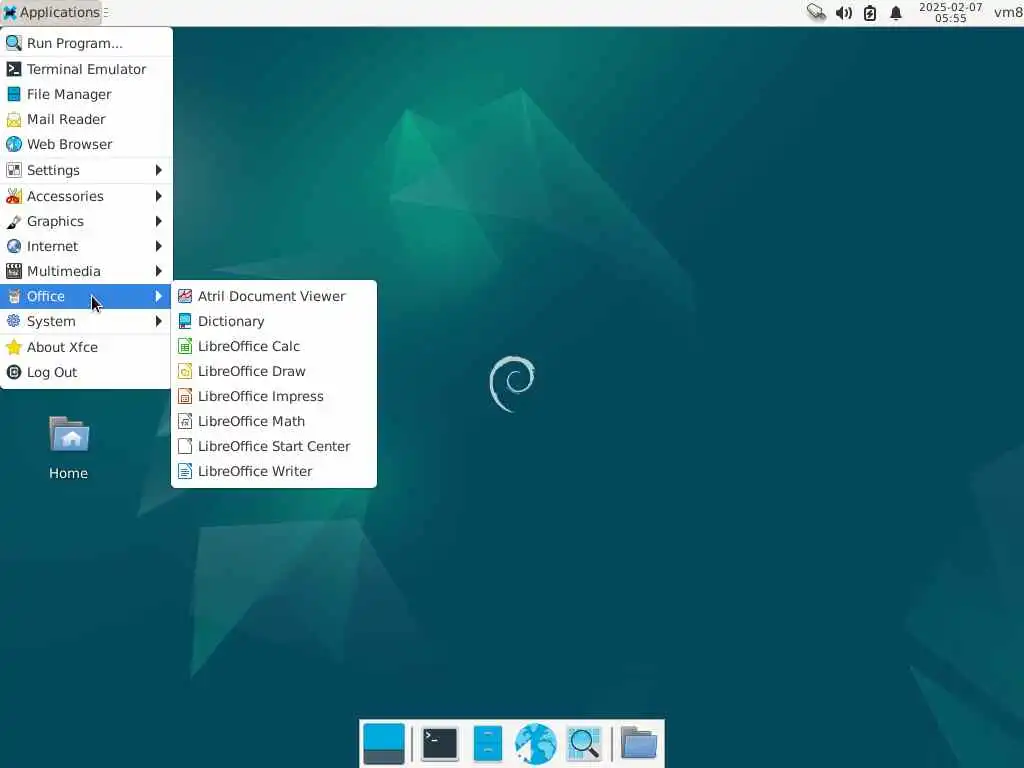
Task: Open Mail Reader menu entry
Action: [86, 119]
